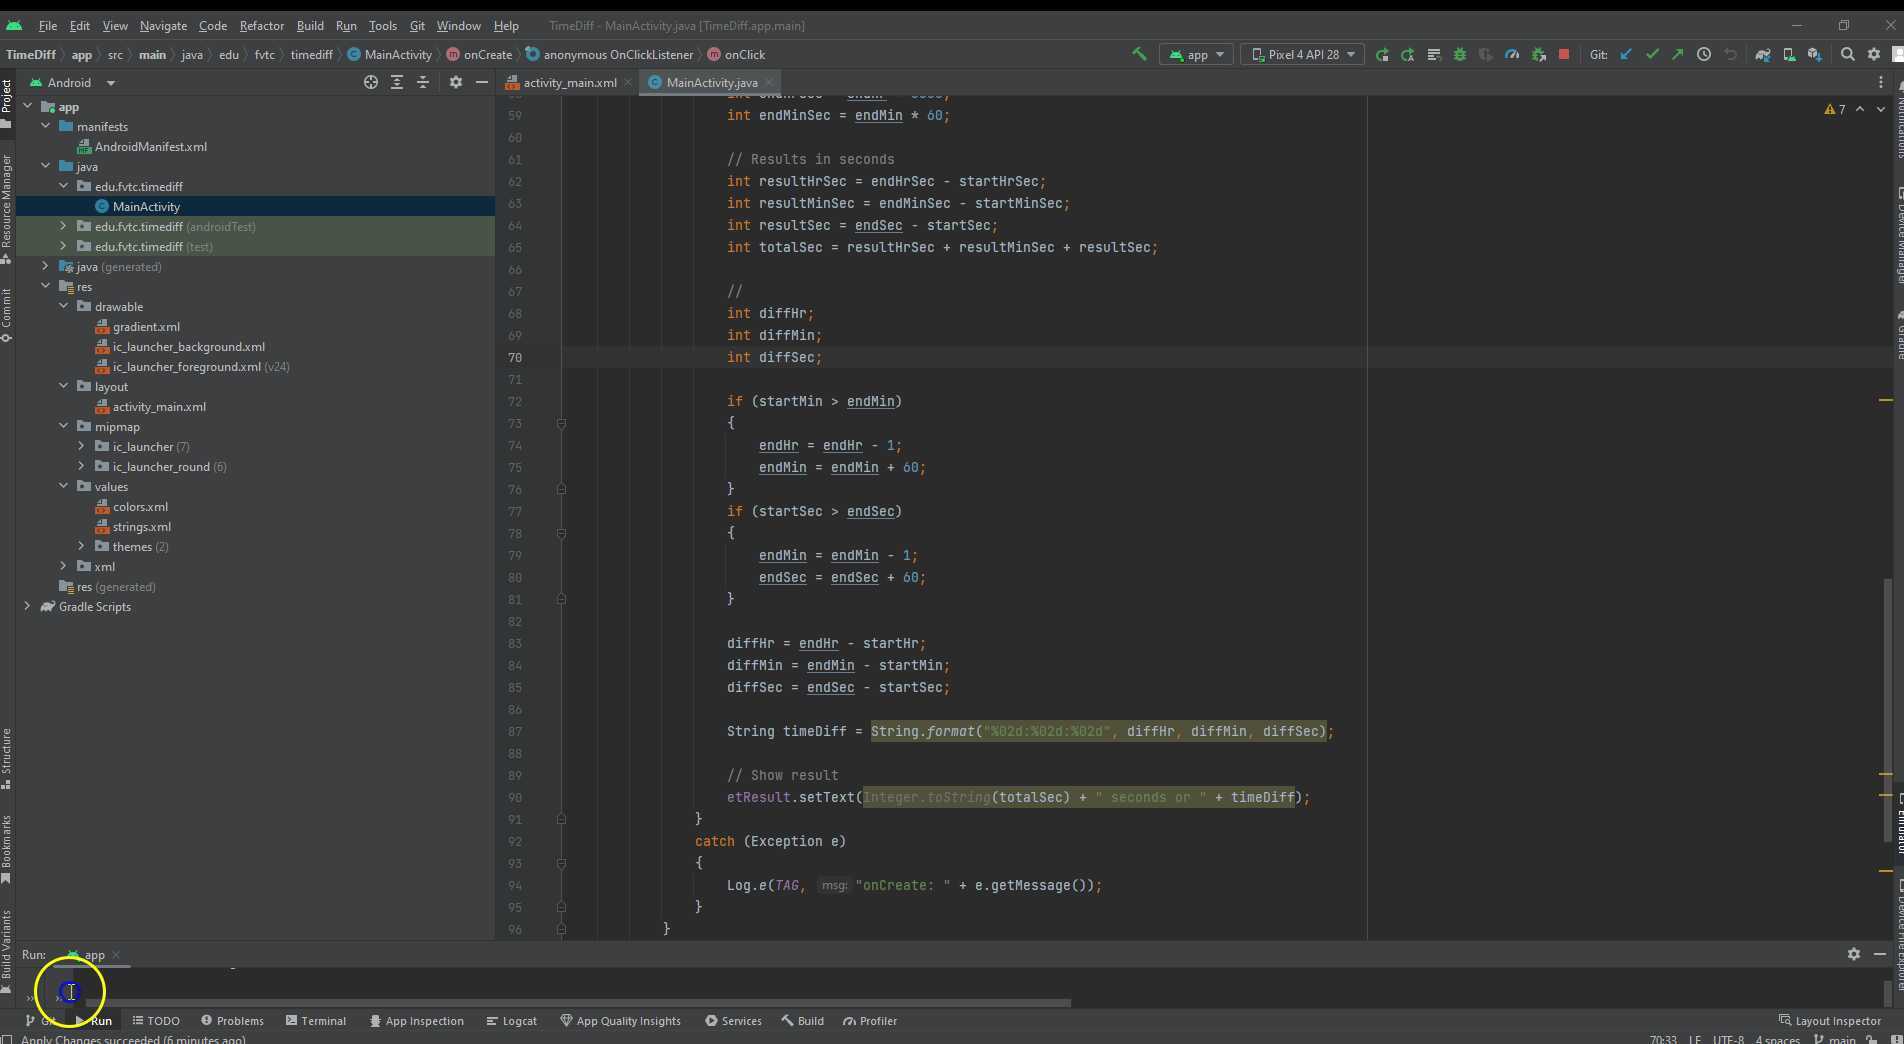Click the Git commit checkmark icon
1904x1044 pixels.
(x=1652, y=55)
